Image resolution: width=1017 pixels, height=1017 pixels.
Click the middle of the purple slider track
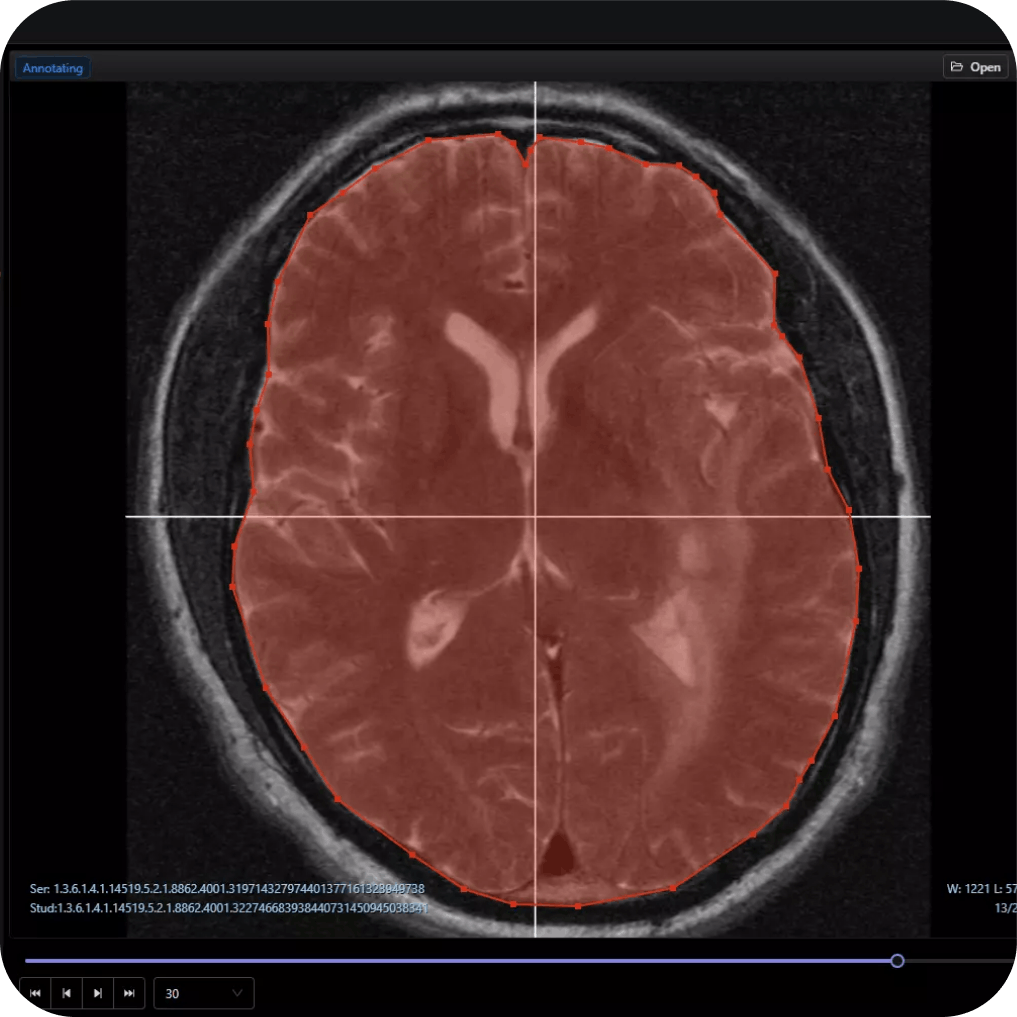(460, 961)
